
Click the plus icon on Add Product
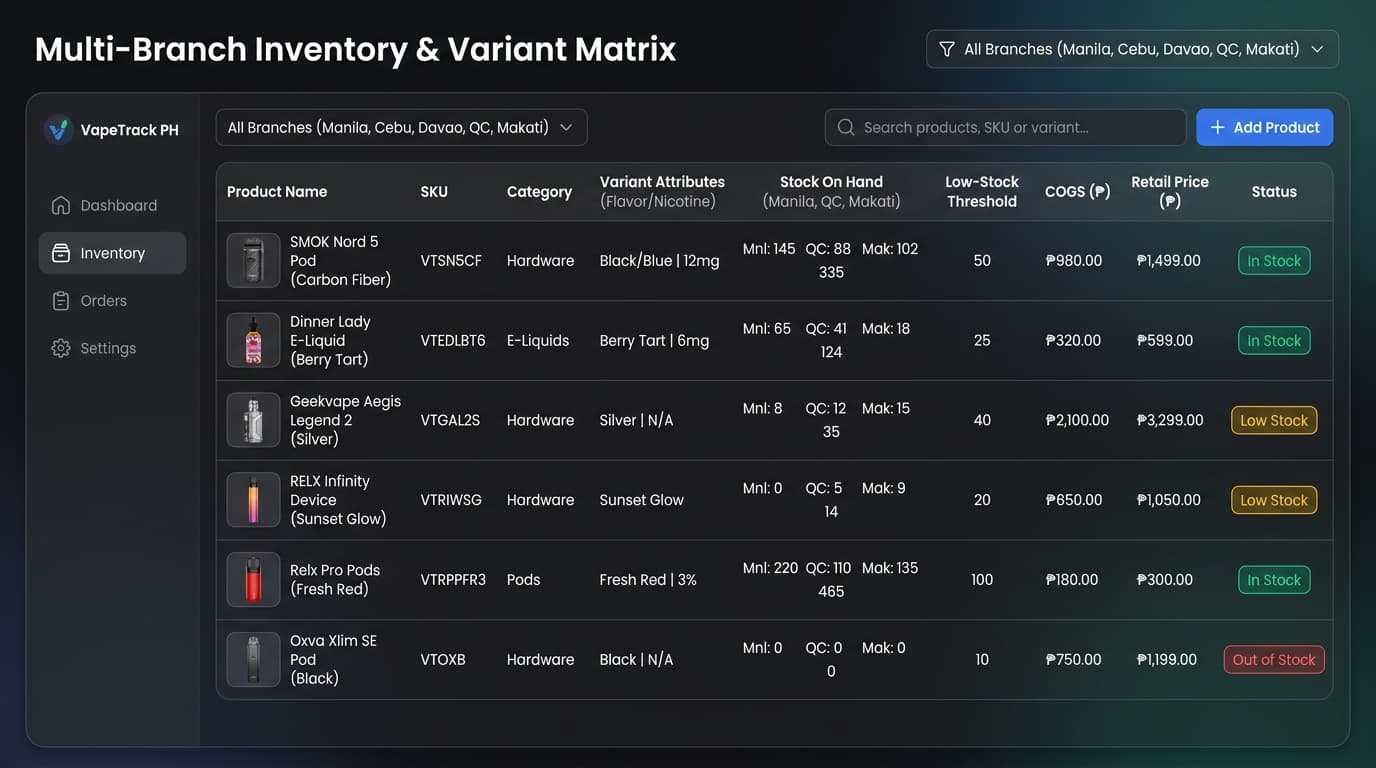[x=1217, y=127]
